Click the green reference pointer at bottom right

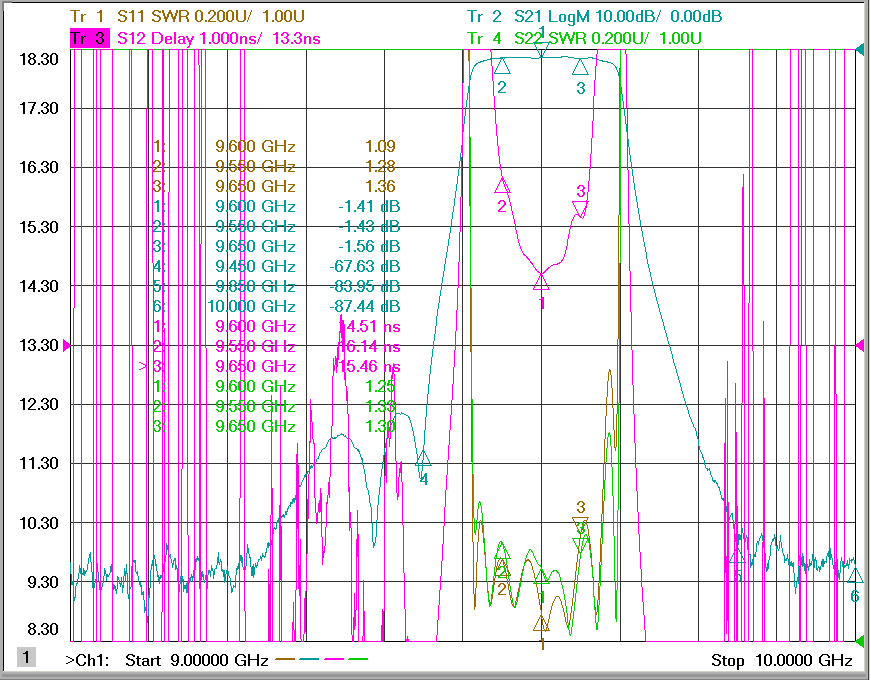[x=860, y=641]
